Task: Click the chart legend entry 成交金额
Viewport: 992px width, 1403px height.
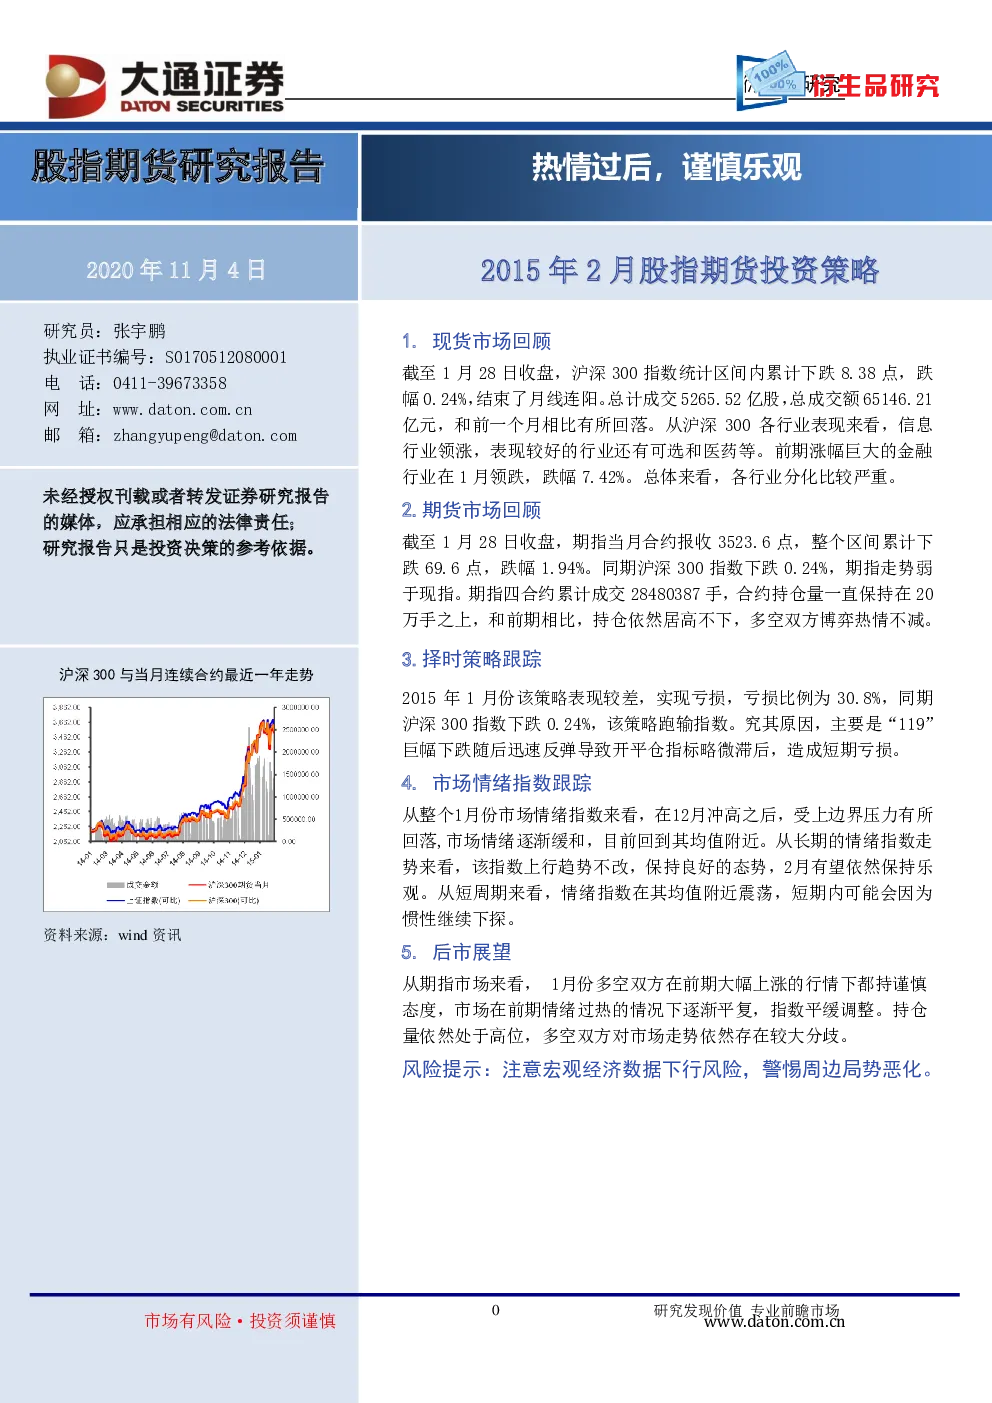Action: pyautogui.click(x=132, y=885)
